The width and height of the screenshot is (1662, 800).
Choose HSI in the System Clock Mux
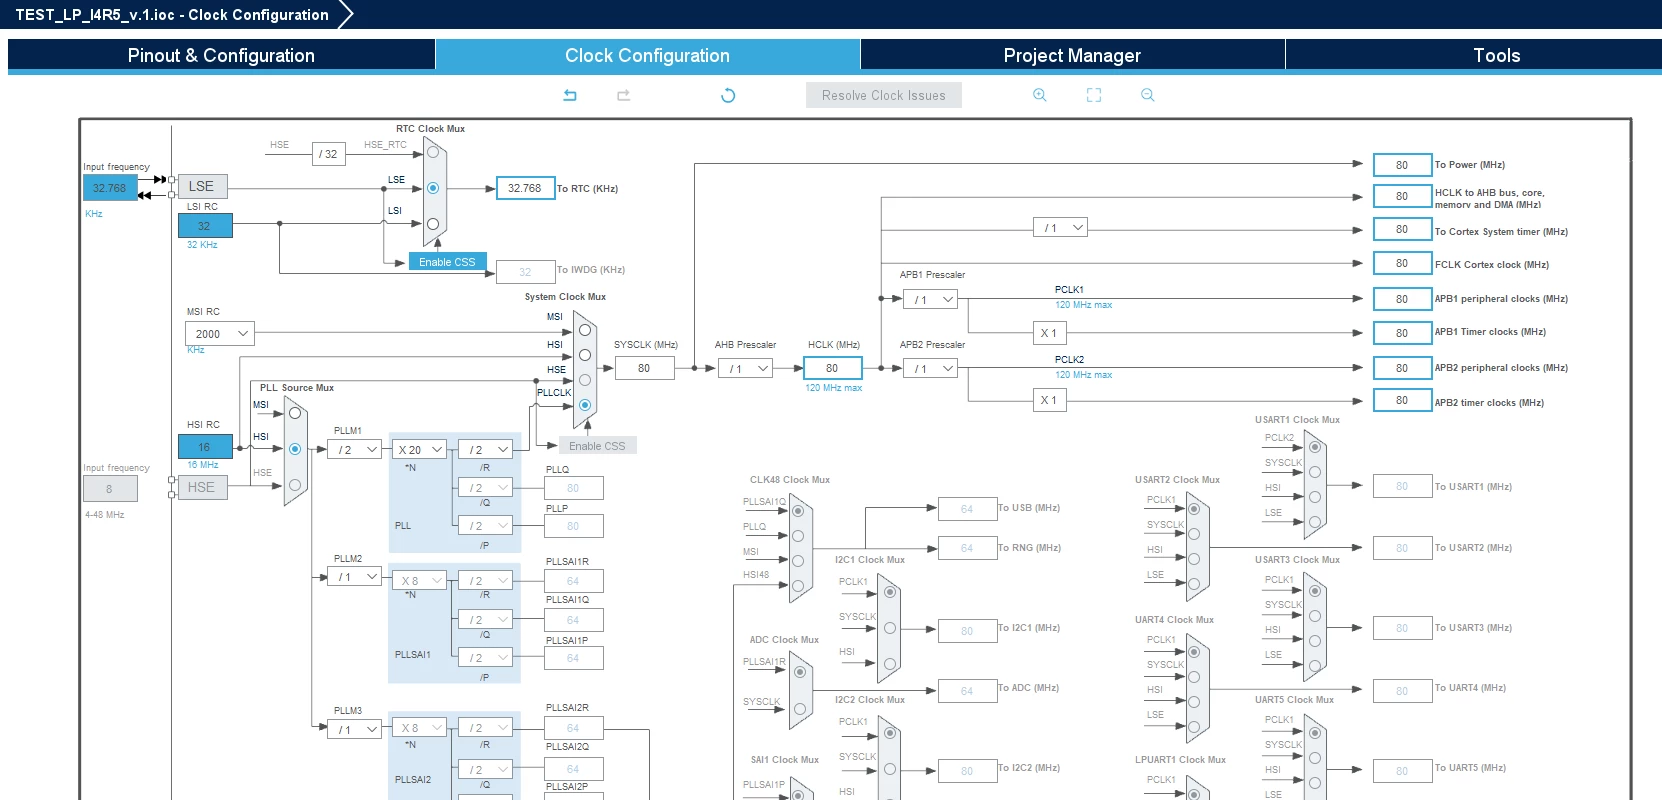[x=585, y=355]
